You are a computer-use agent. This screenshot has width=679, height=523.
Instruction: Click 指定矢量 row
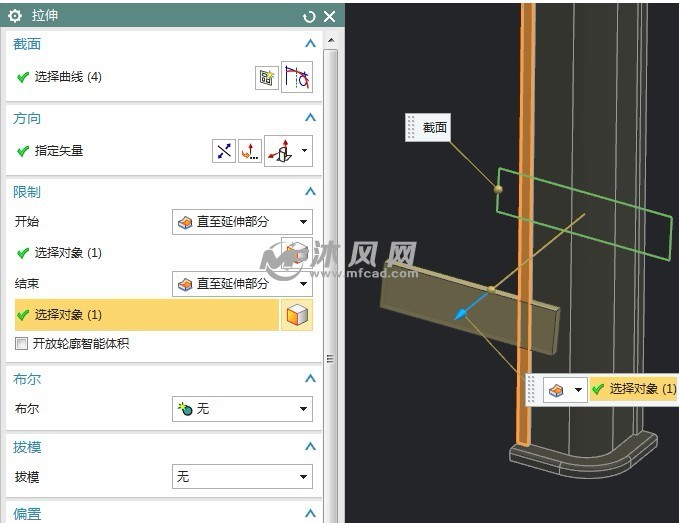click(59, 151)
